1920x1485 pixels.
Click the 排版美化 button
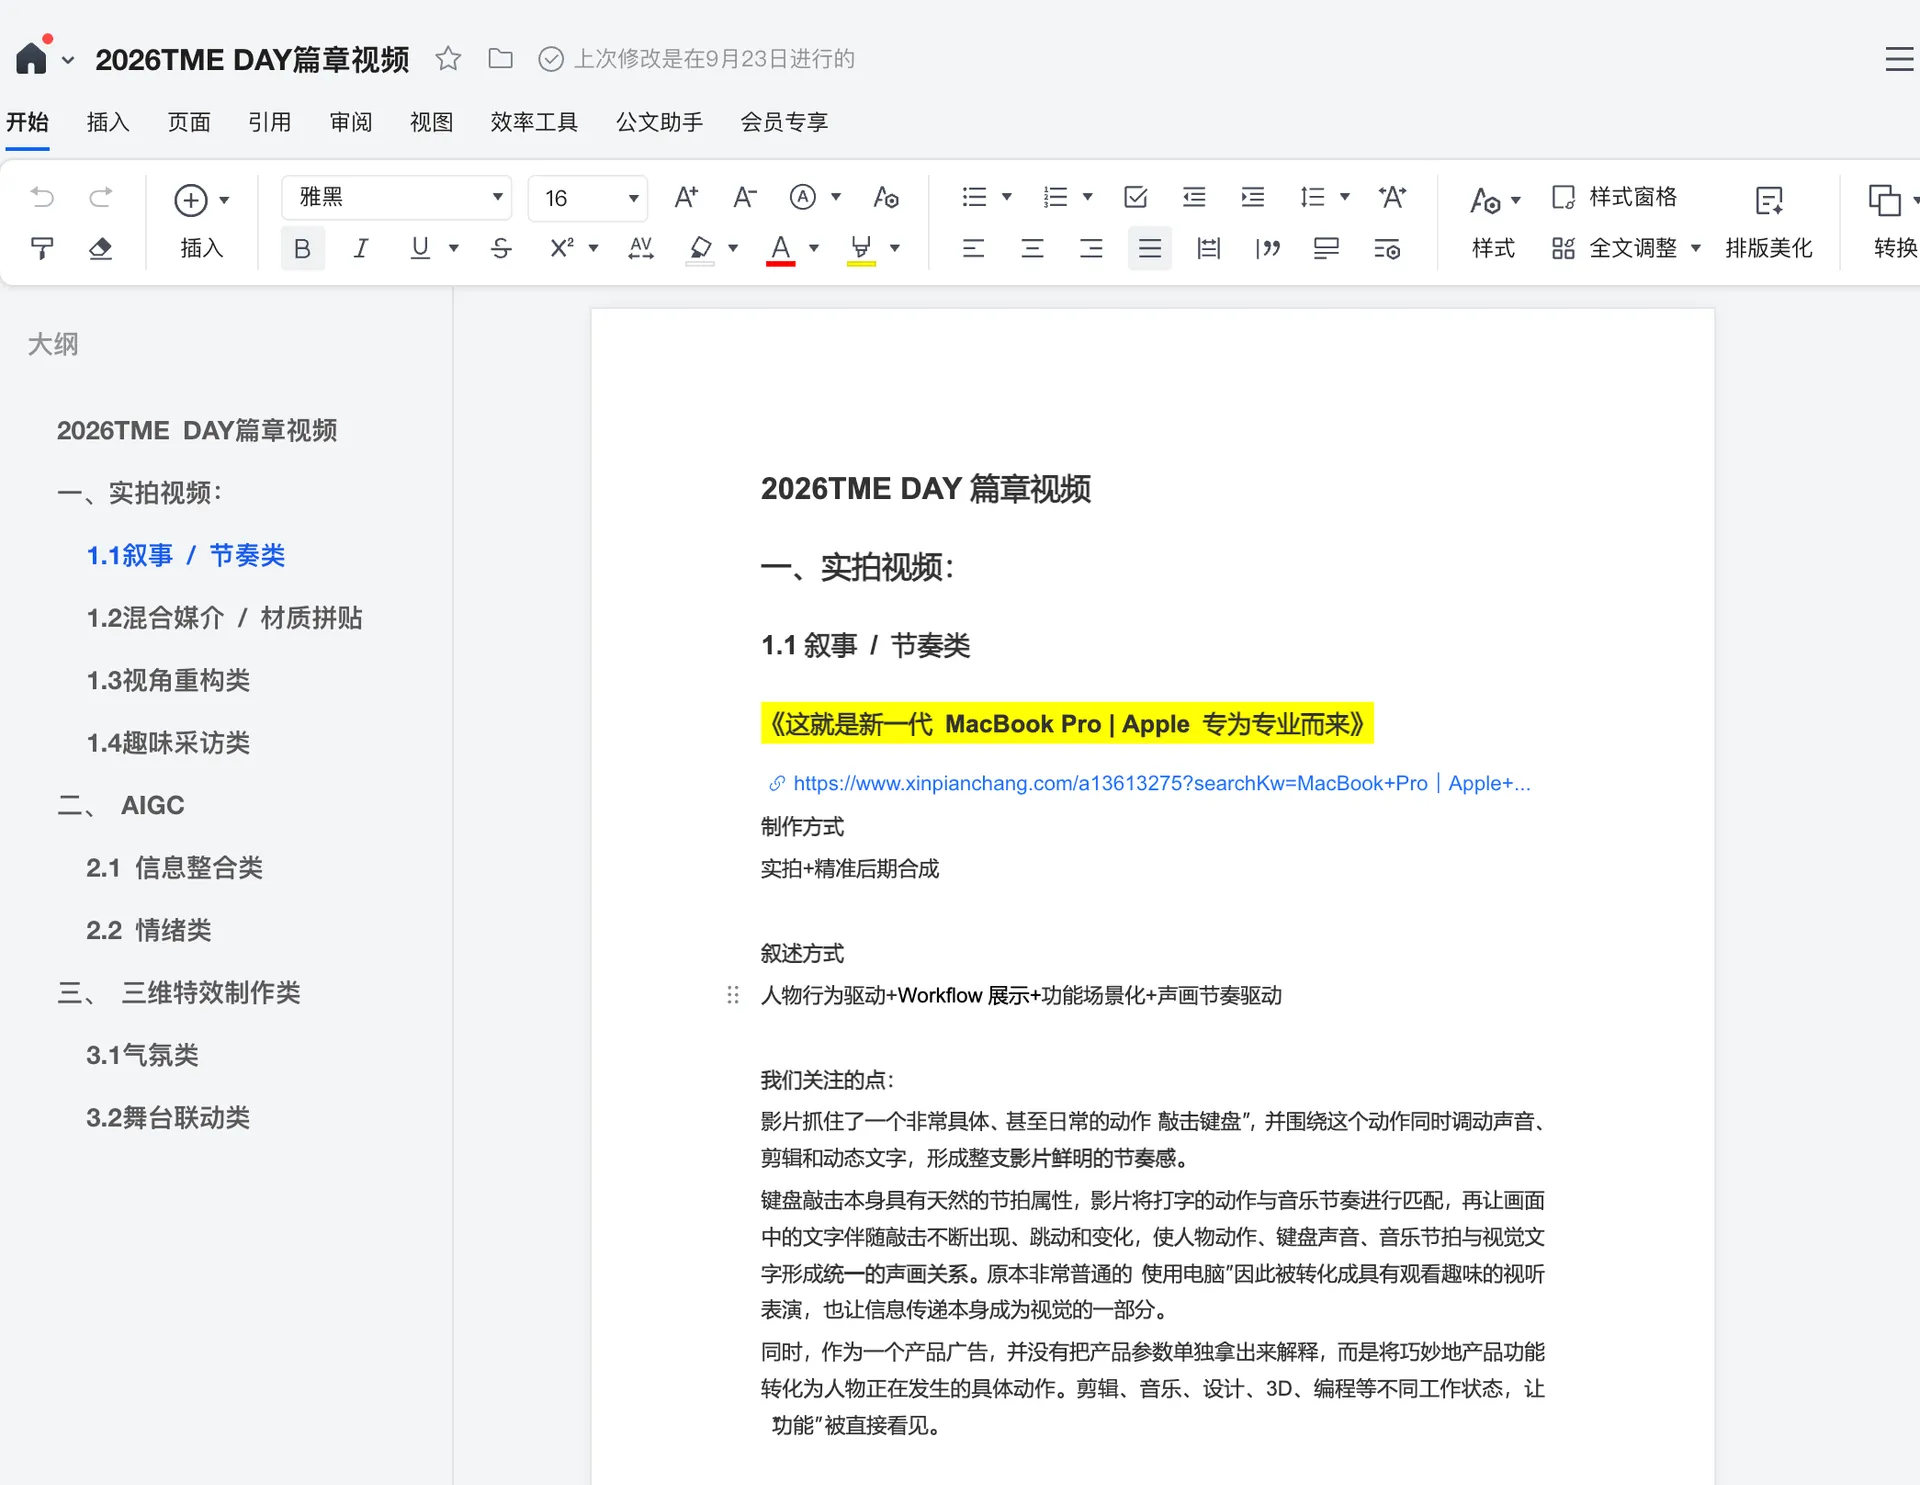click(1768, 224)
